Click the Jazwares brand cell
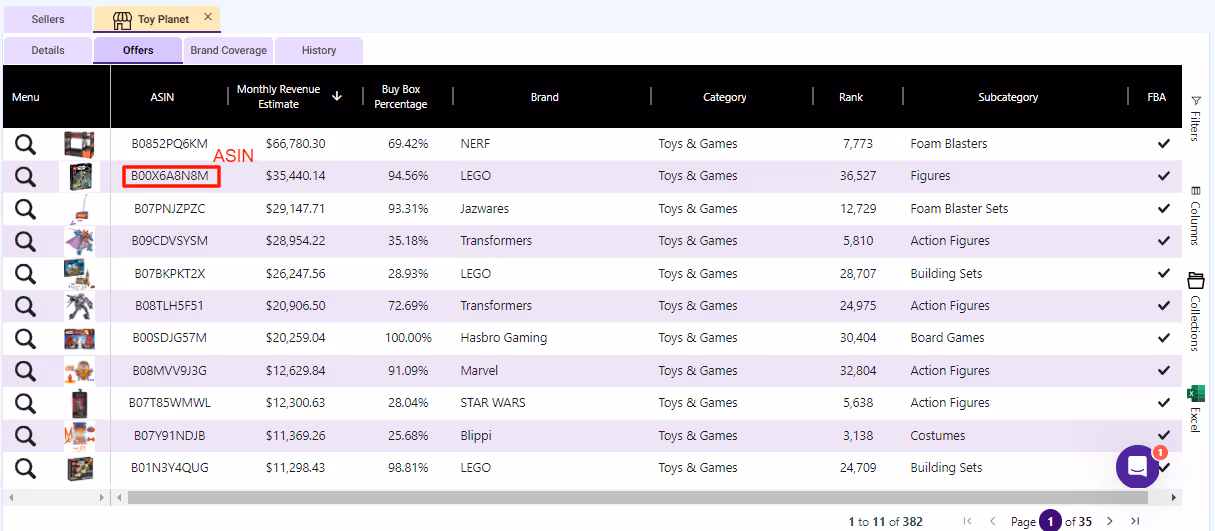Image resolution: width=1215 pixels, height=531 pixels. (485, 209)
